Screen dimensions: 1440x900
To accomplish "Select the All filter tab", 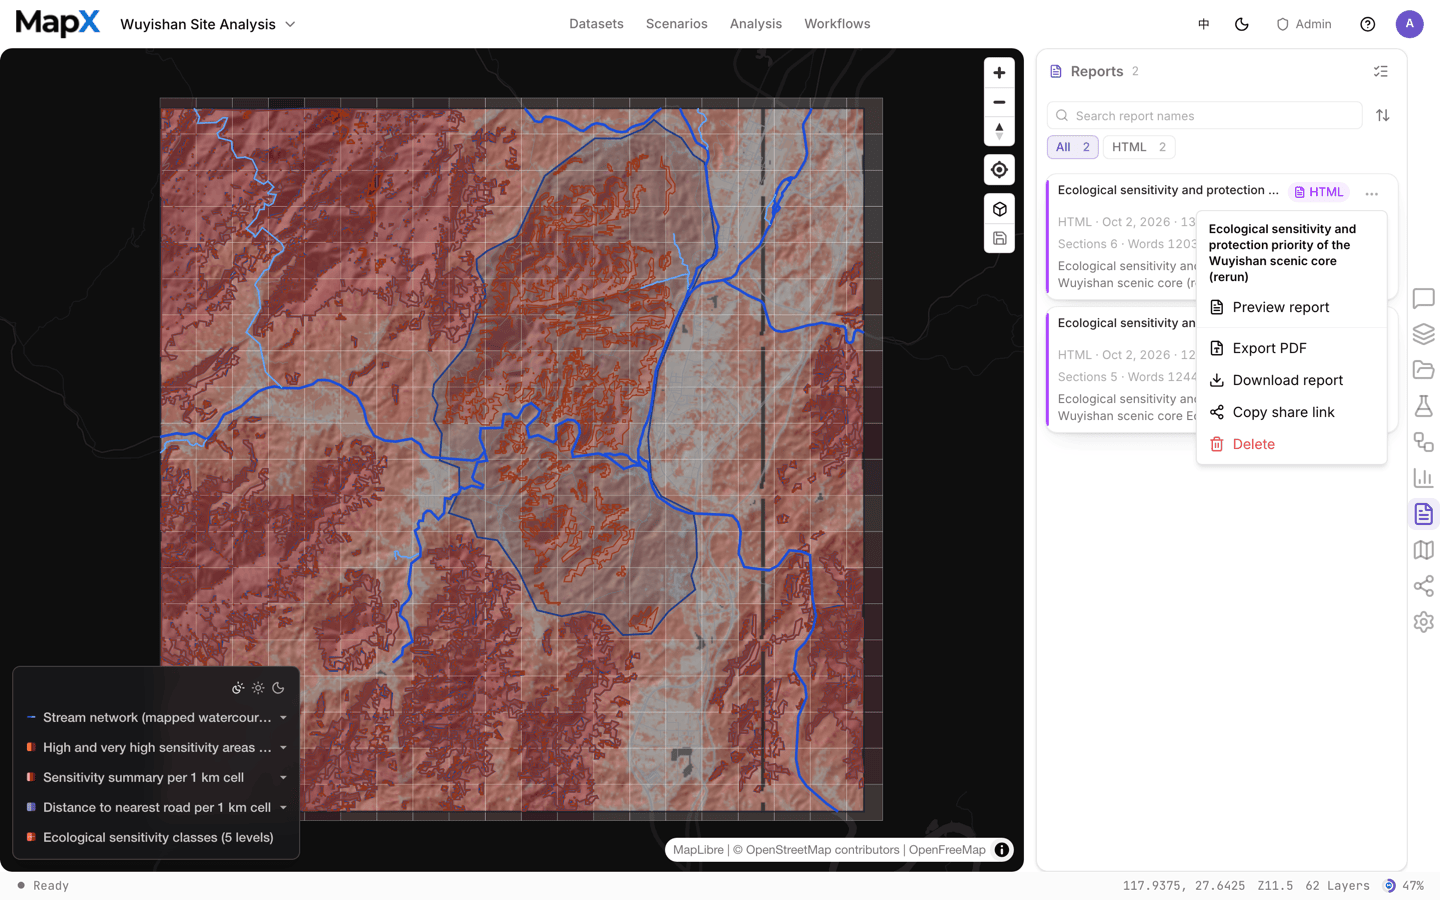I will tap(1073, 147).
